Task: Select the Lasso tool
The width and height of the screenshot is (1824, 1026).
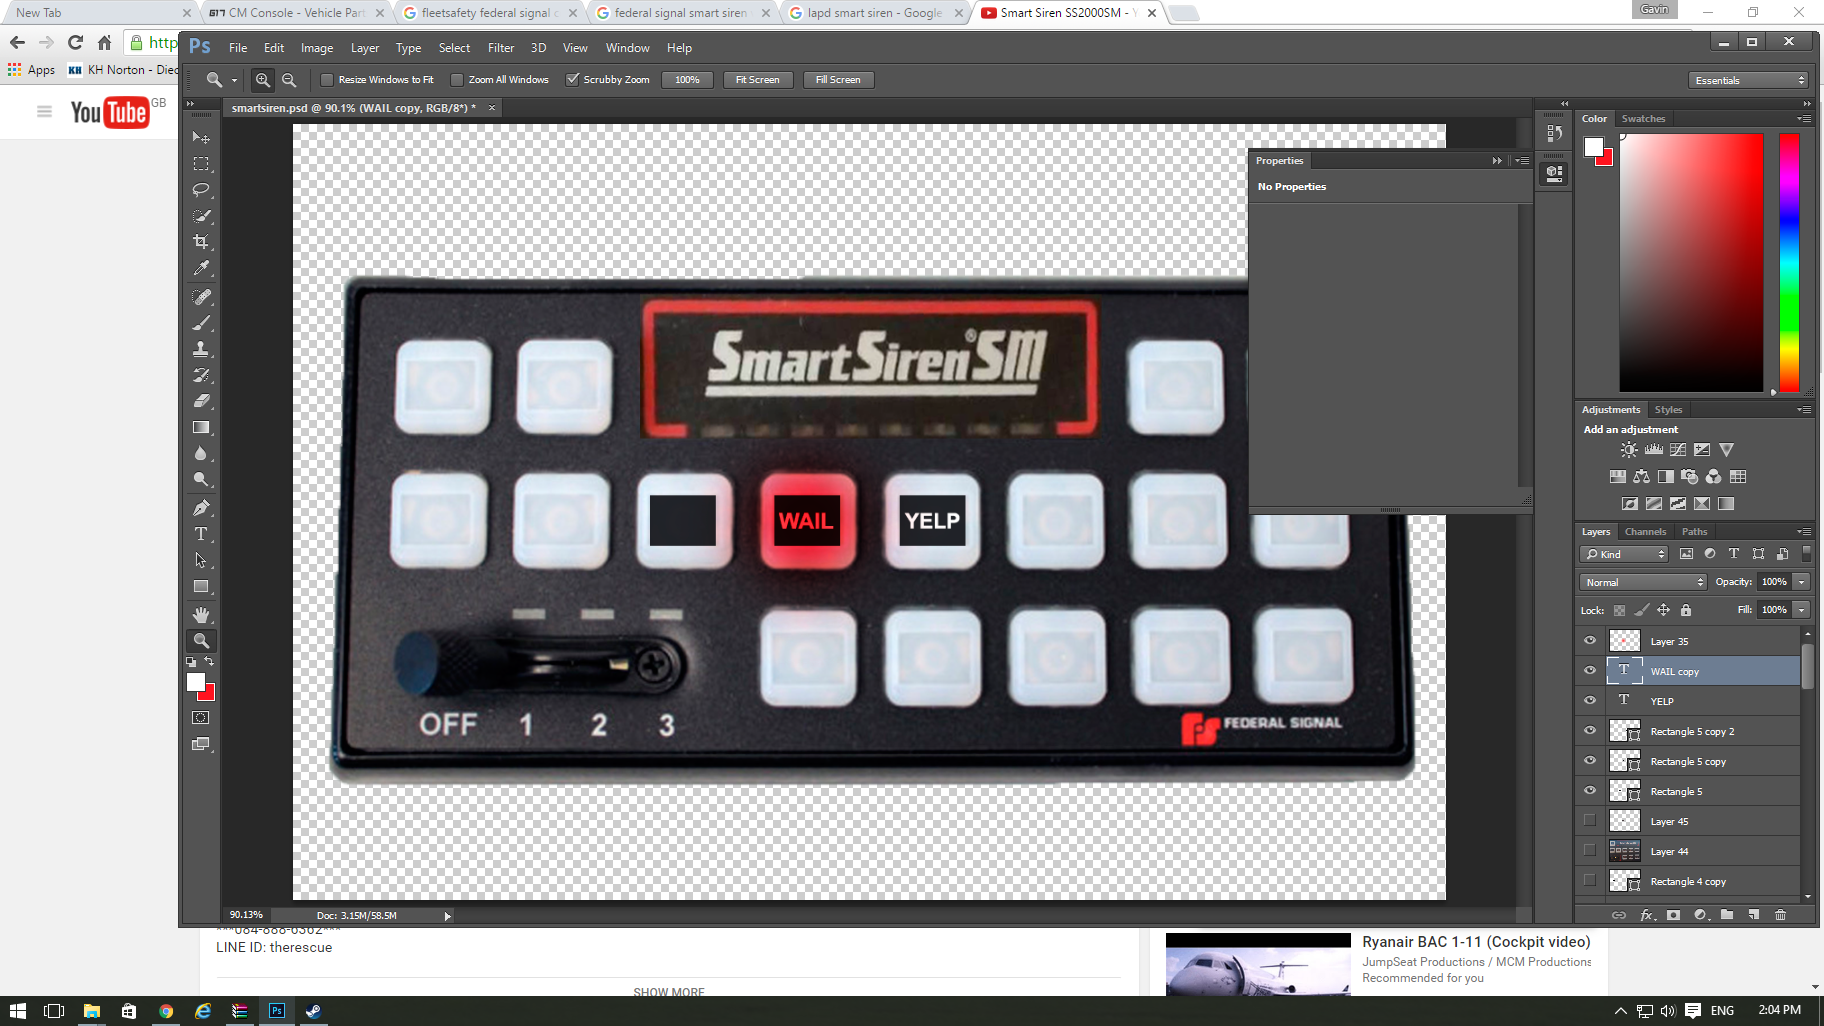Action: pyautogui.click(x=201, y=189)
